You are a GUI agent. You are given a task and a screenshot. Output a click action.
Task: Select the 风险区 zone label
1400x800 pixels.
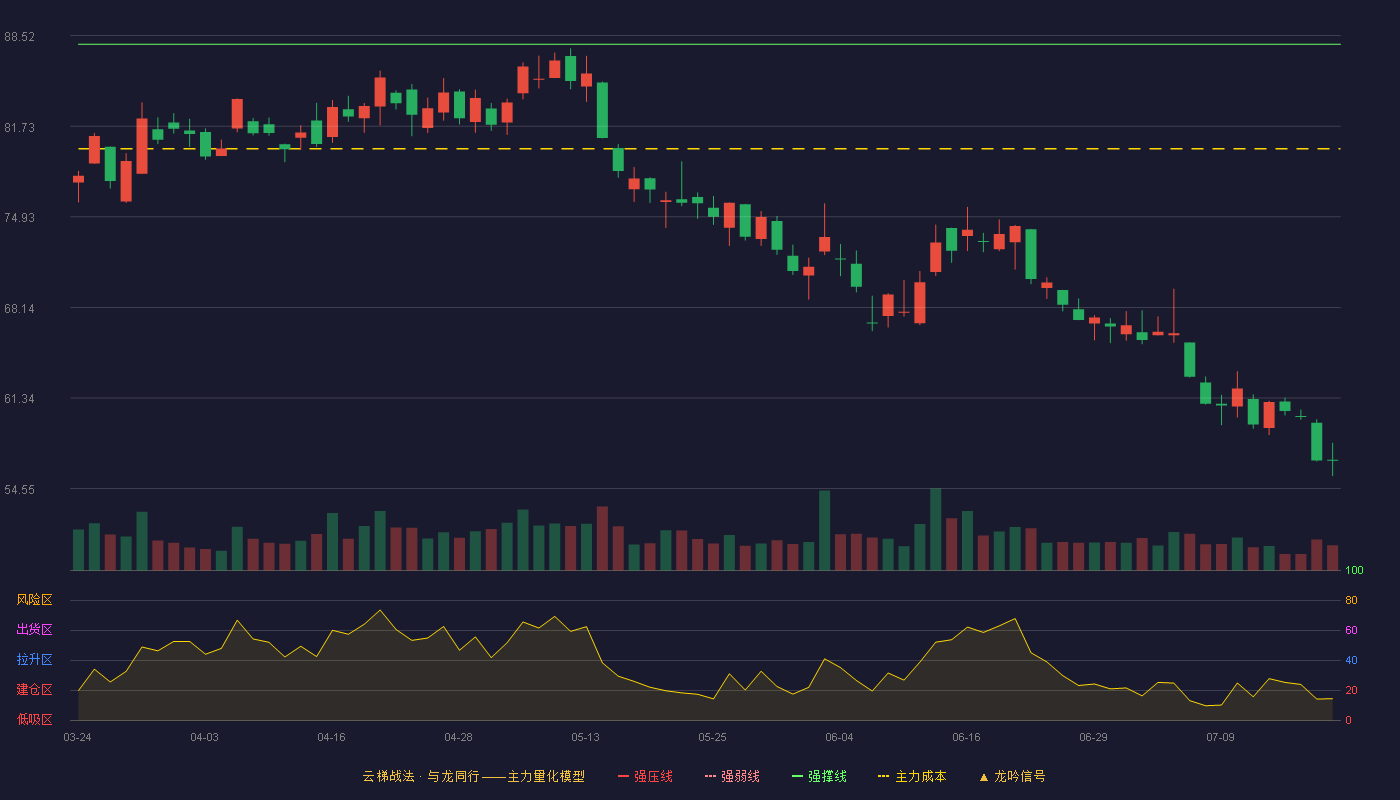(x=34, y=600)
